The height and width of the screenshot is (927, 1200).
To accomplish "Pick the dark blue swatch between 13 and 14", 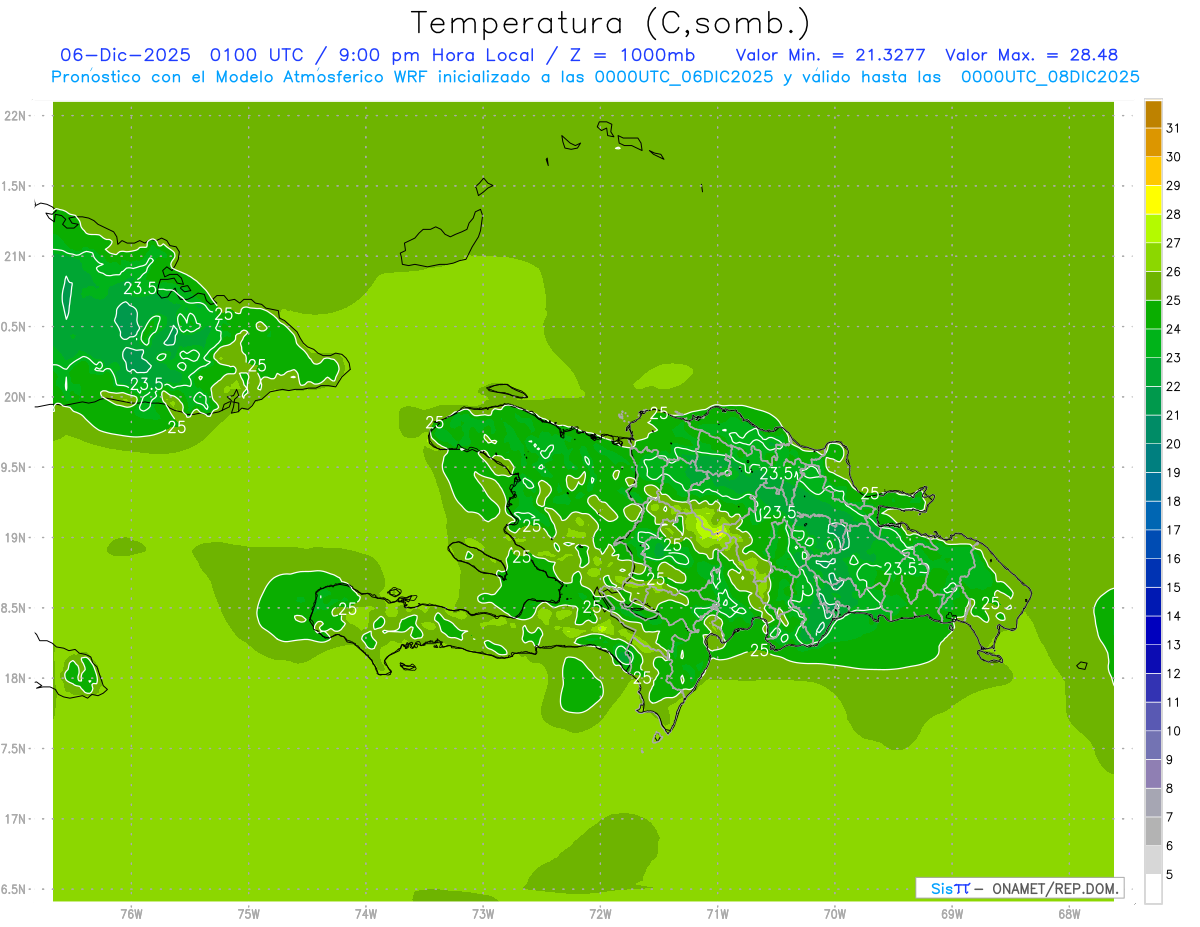I will [1153, 630].
